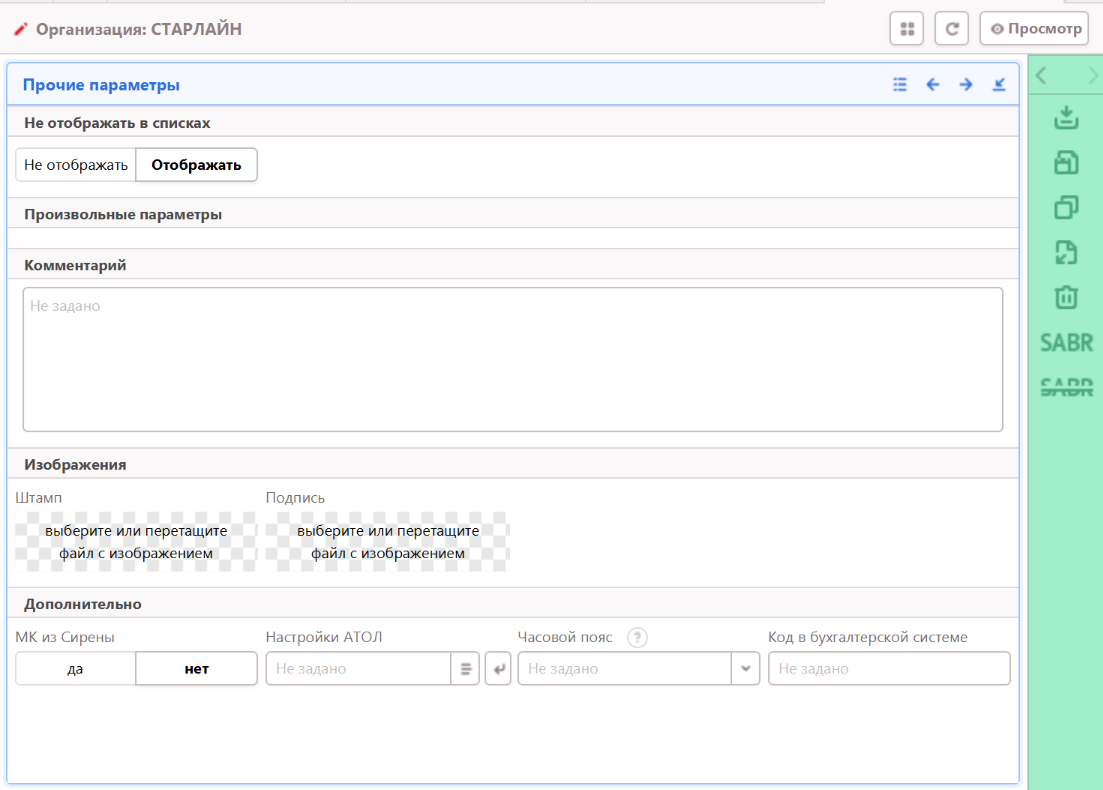Click the Просмотр button

pos(1034,29)
